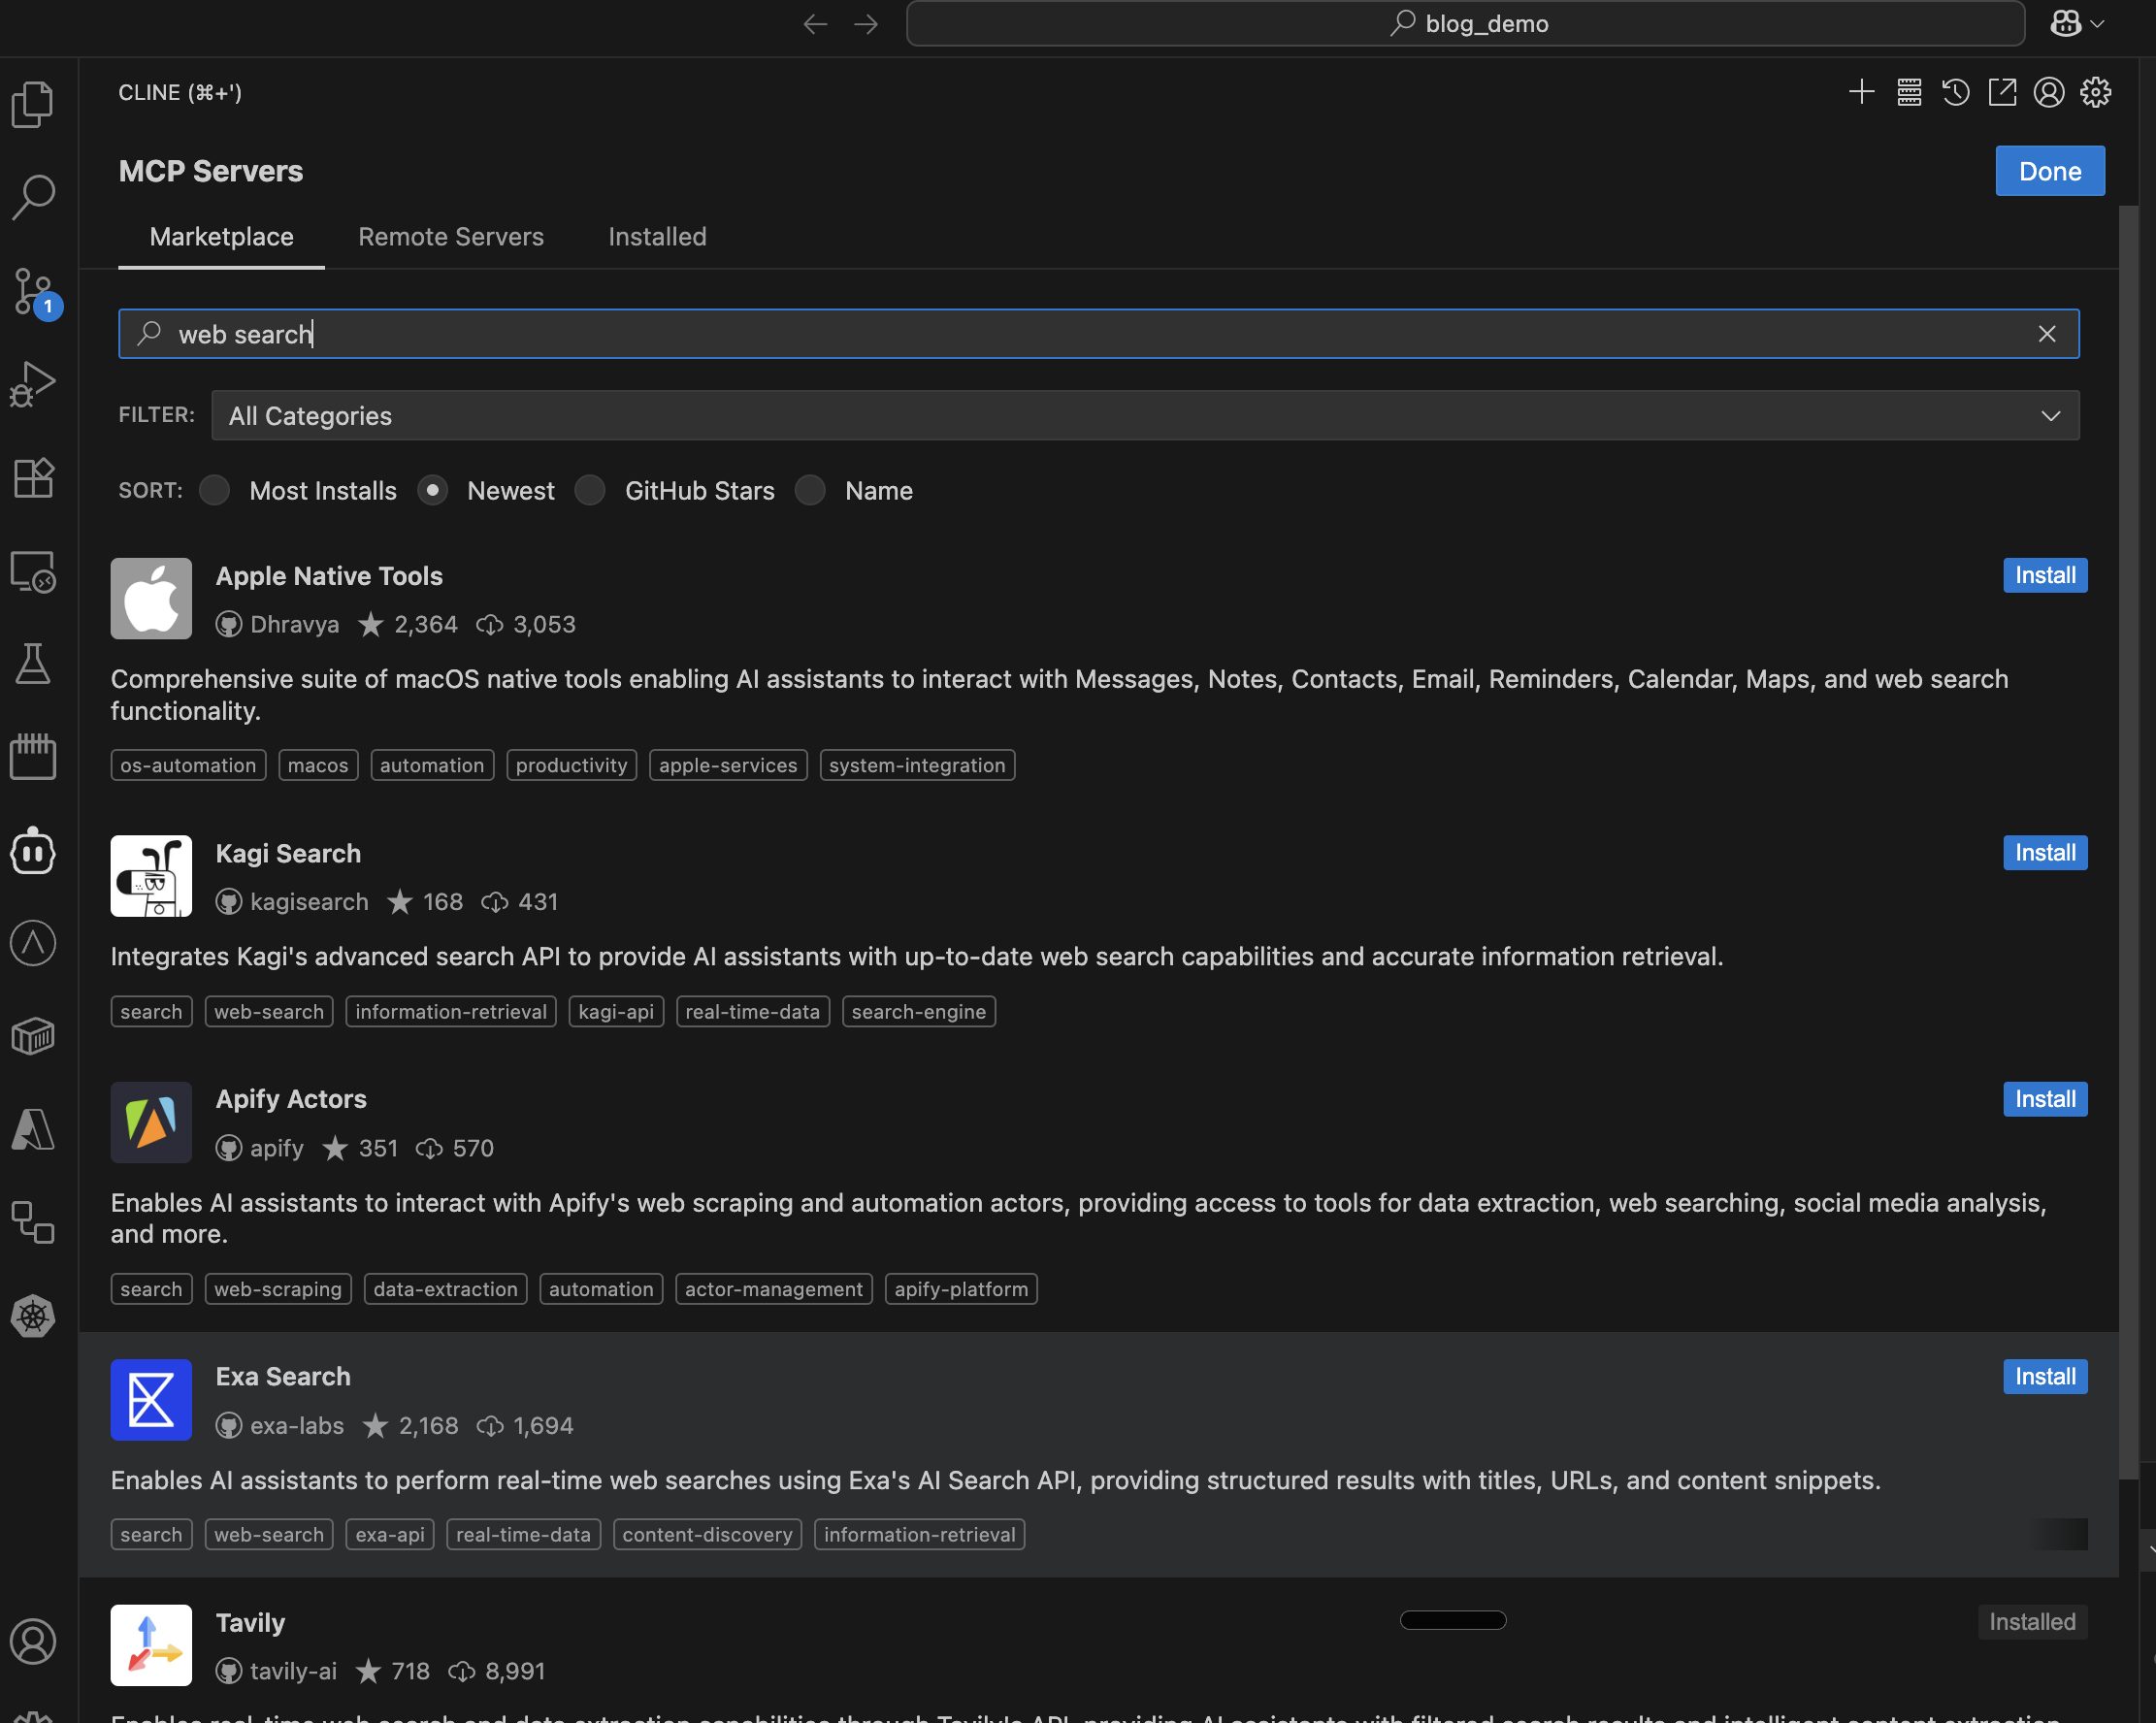2156x1723 pixels.
Task: Click the Apple Native Tools logo
Action: pos(151,598)
